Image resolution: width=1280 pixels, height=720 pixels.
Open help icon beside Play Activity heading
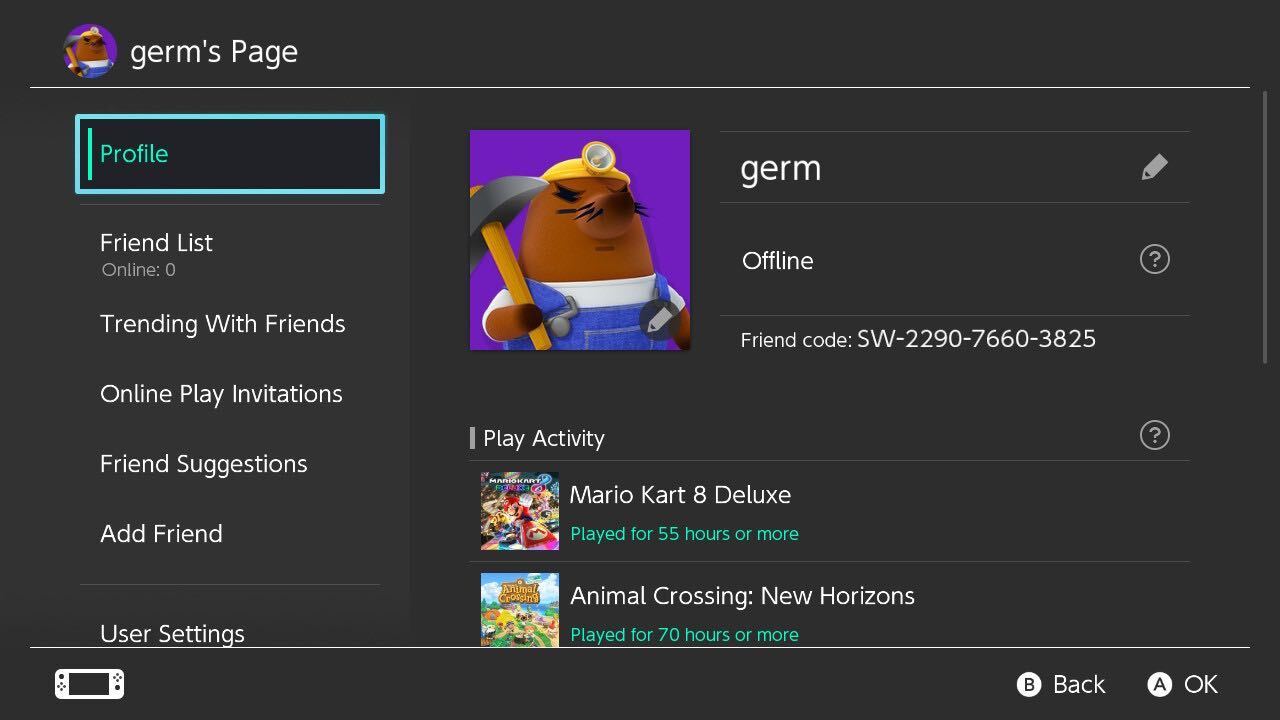tap(1154, 435)
